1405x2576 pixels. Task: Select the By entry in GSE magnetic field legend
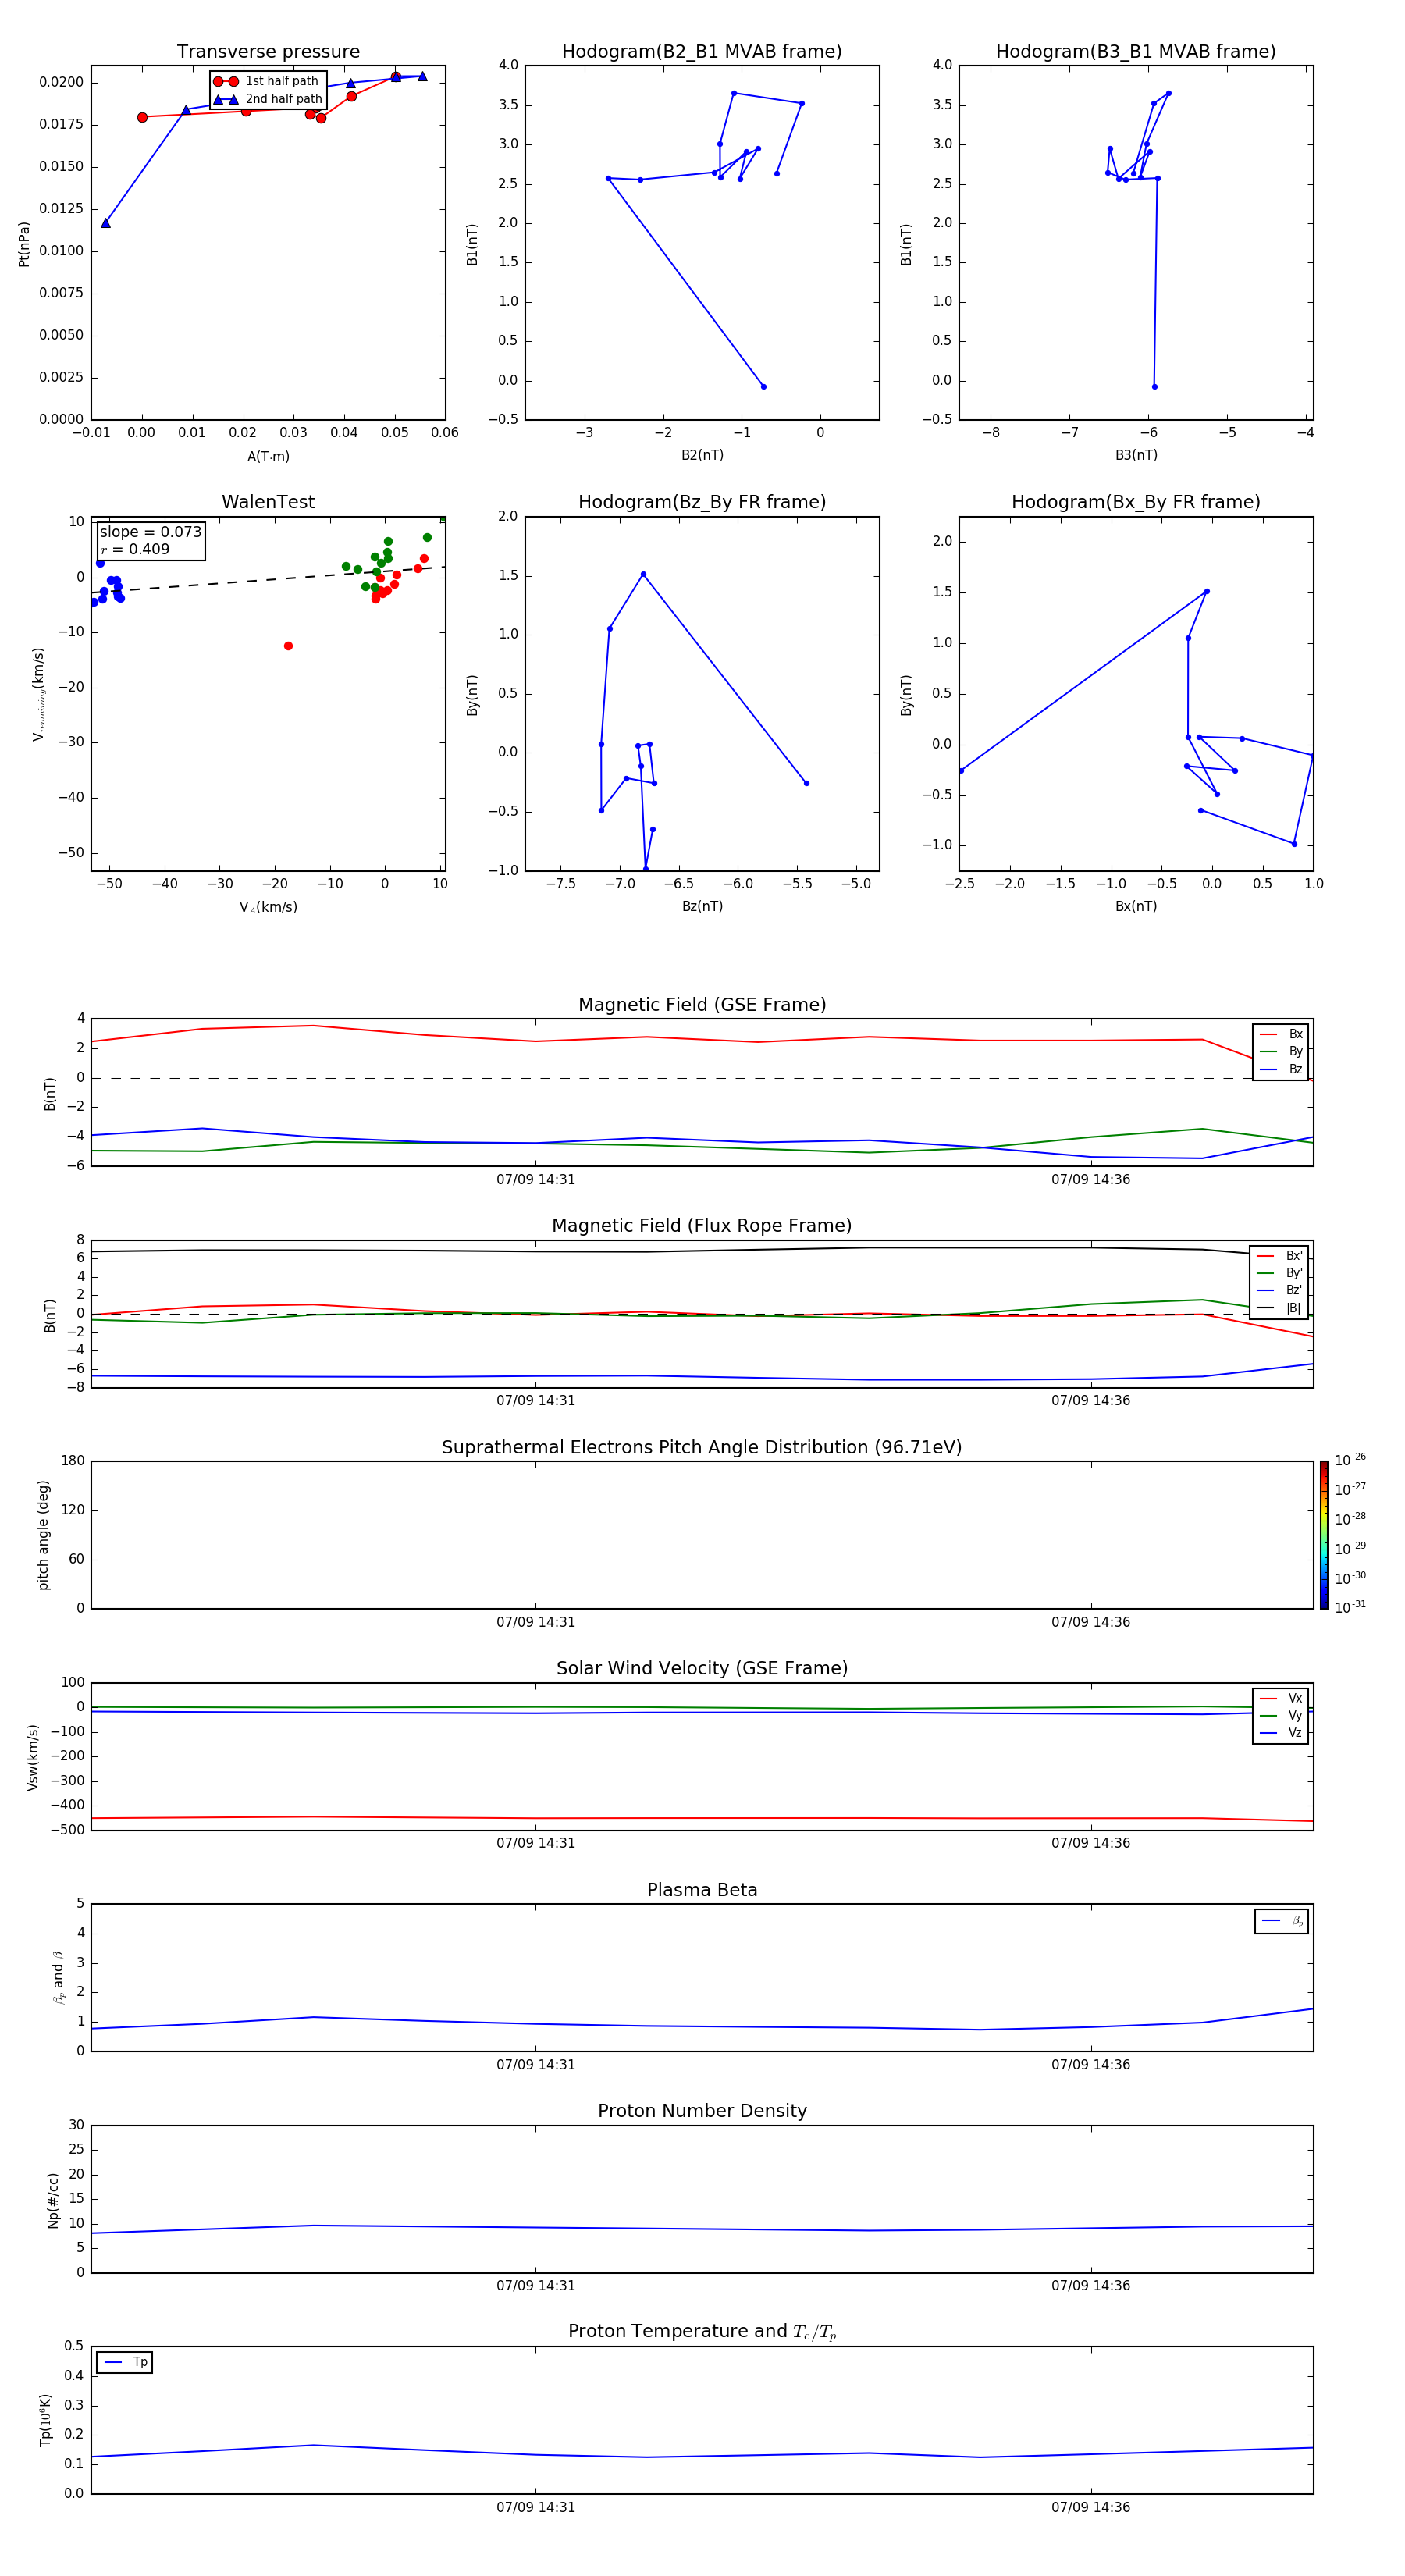pyautogui.click(x=1281, y=1051)
